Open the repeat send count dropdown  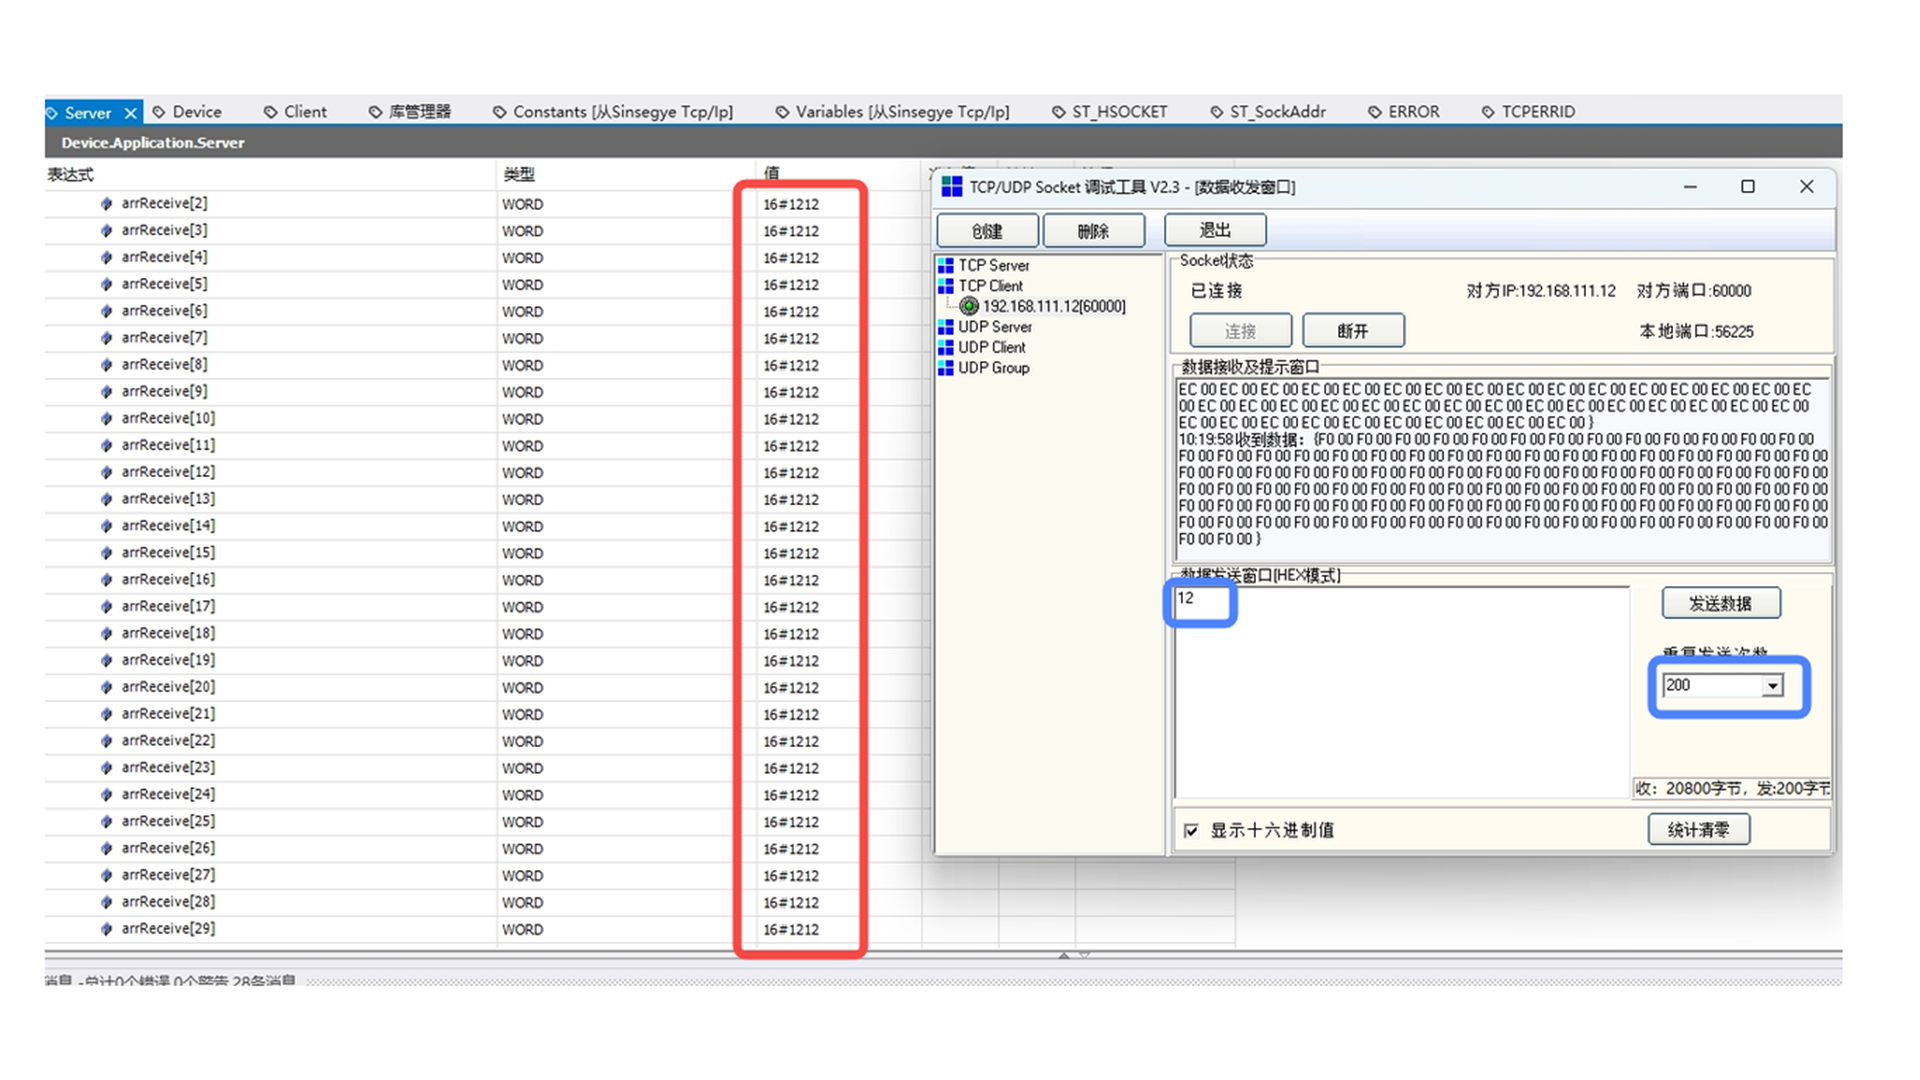(x=1772, y=686)
